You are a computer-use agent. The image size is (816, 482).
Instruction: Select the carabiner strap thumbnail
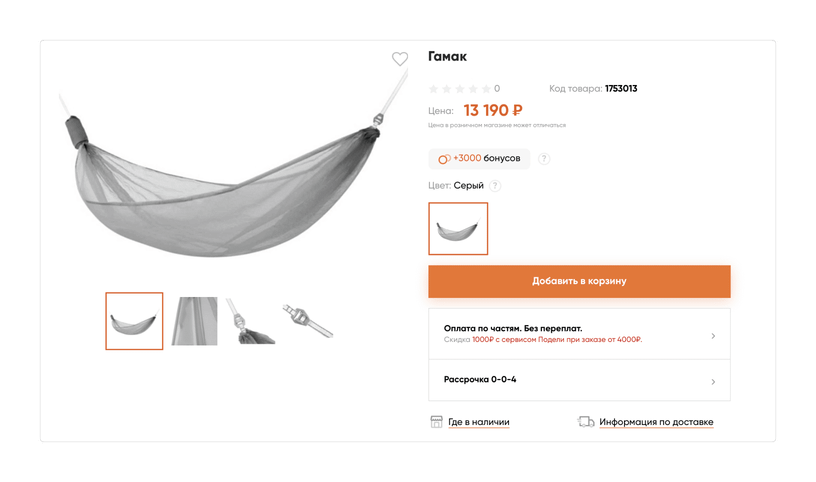[x=308, y=321]
